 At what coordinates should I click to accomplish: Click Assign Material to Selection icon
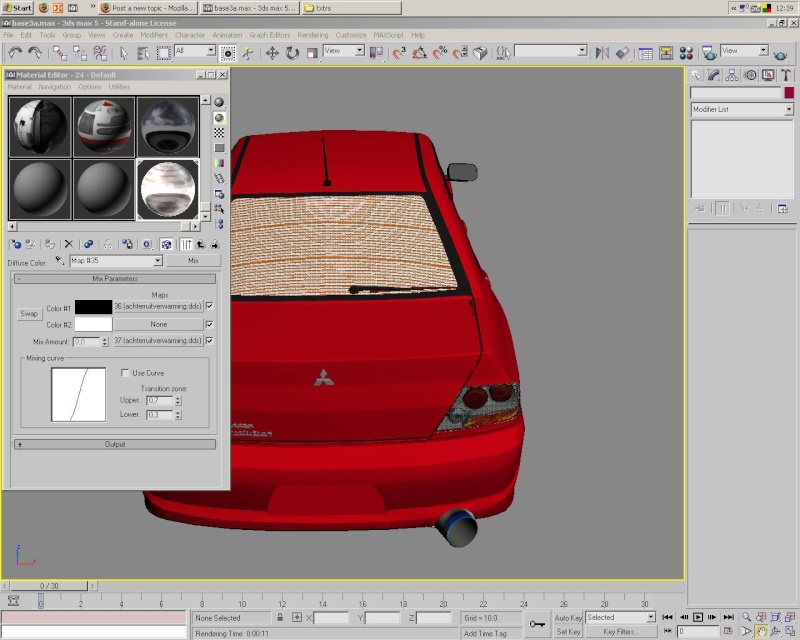click(x=49, y=244)
